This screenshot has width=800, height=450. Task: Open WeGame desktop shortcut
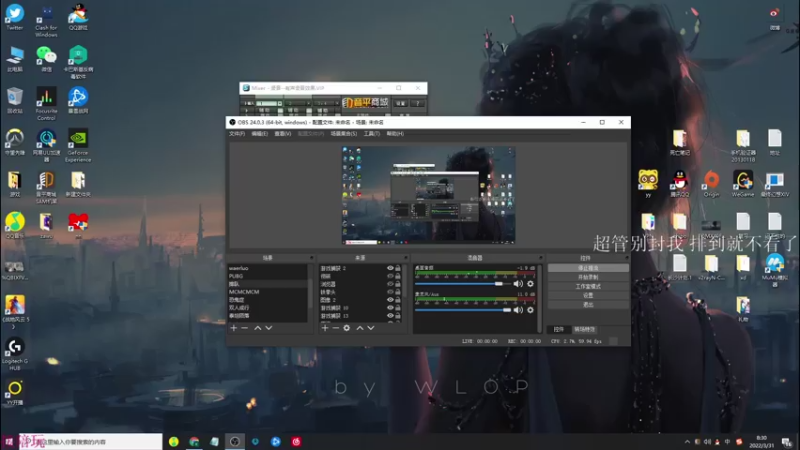click(743, 184)
